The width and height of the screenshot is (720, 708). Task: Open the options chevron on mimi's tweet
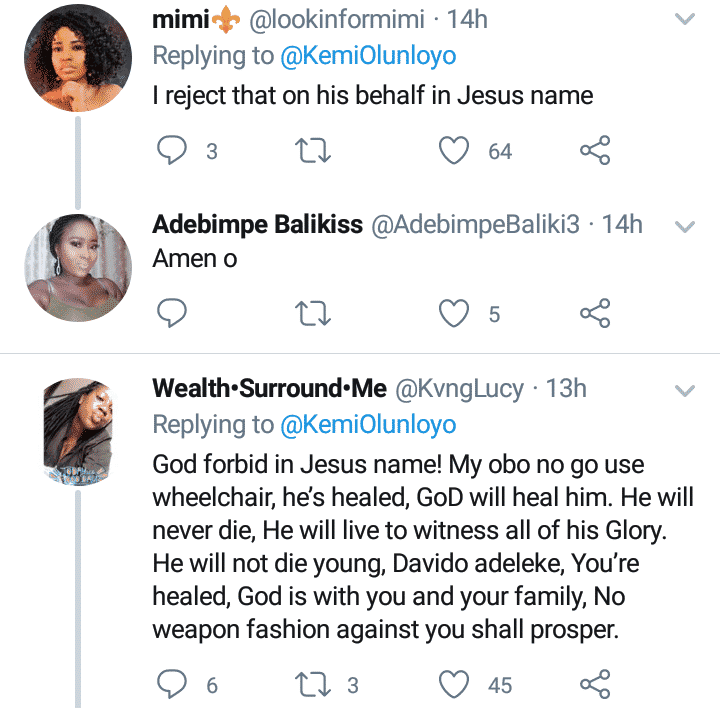coord(685,19)
